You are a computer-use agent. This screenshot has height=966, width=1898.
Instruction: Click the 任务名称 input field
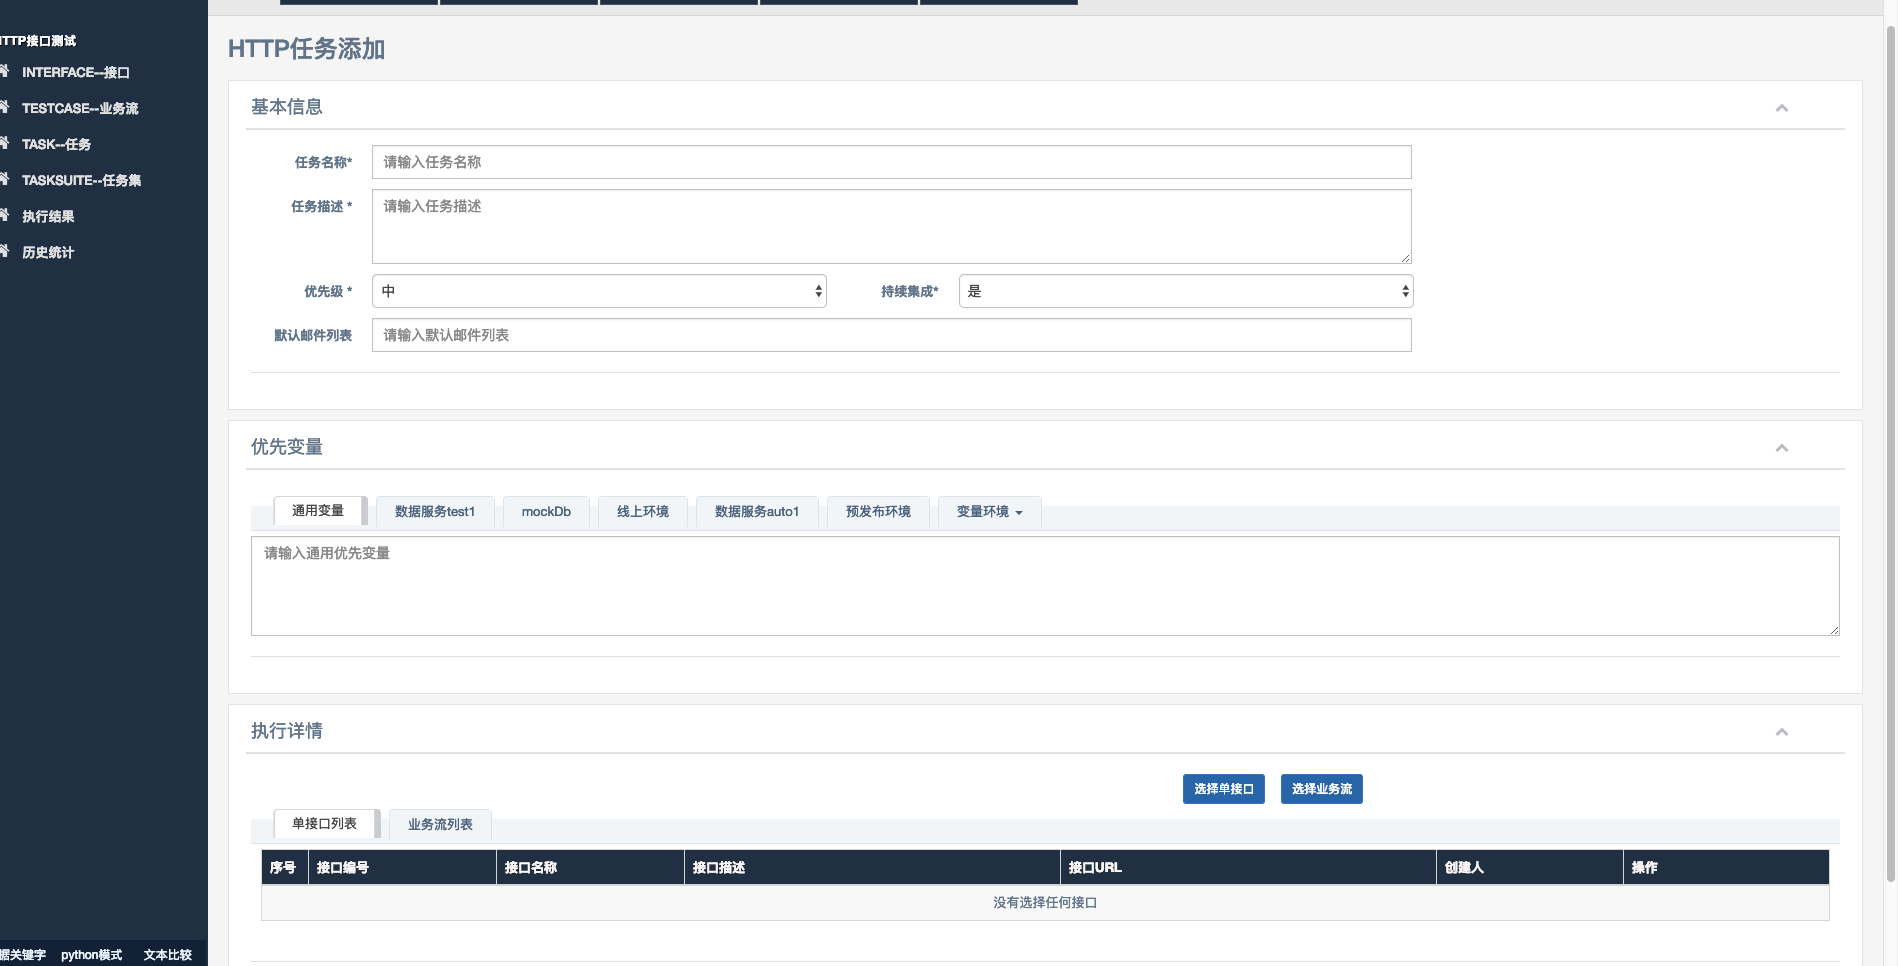(891, 162)
